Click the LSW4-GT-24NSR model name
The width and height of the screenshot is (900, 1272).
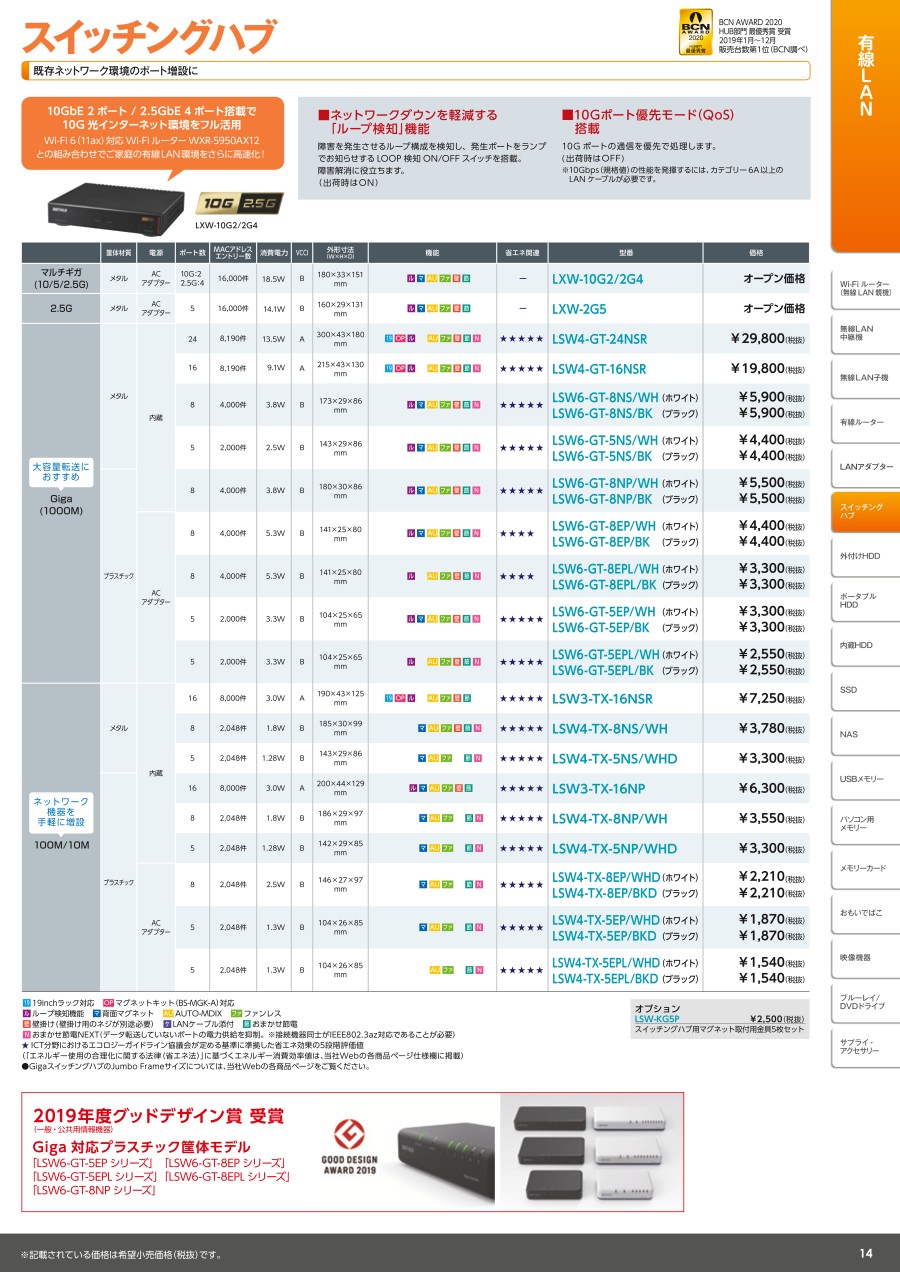click(x=599, y=340)
